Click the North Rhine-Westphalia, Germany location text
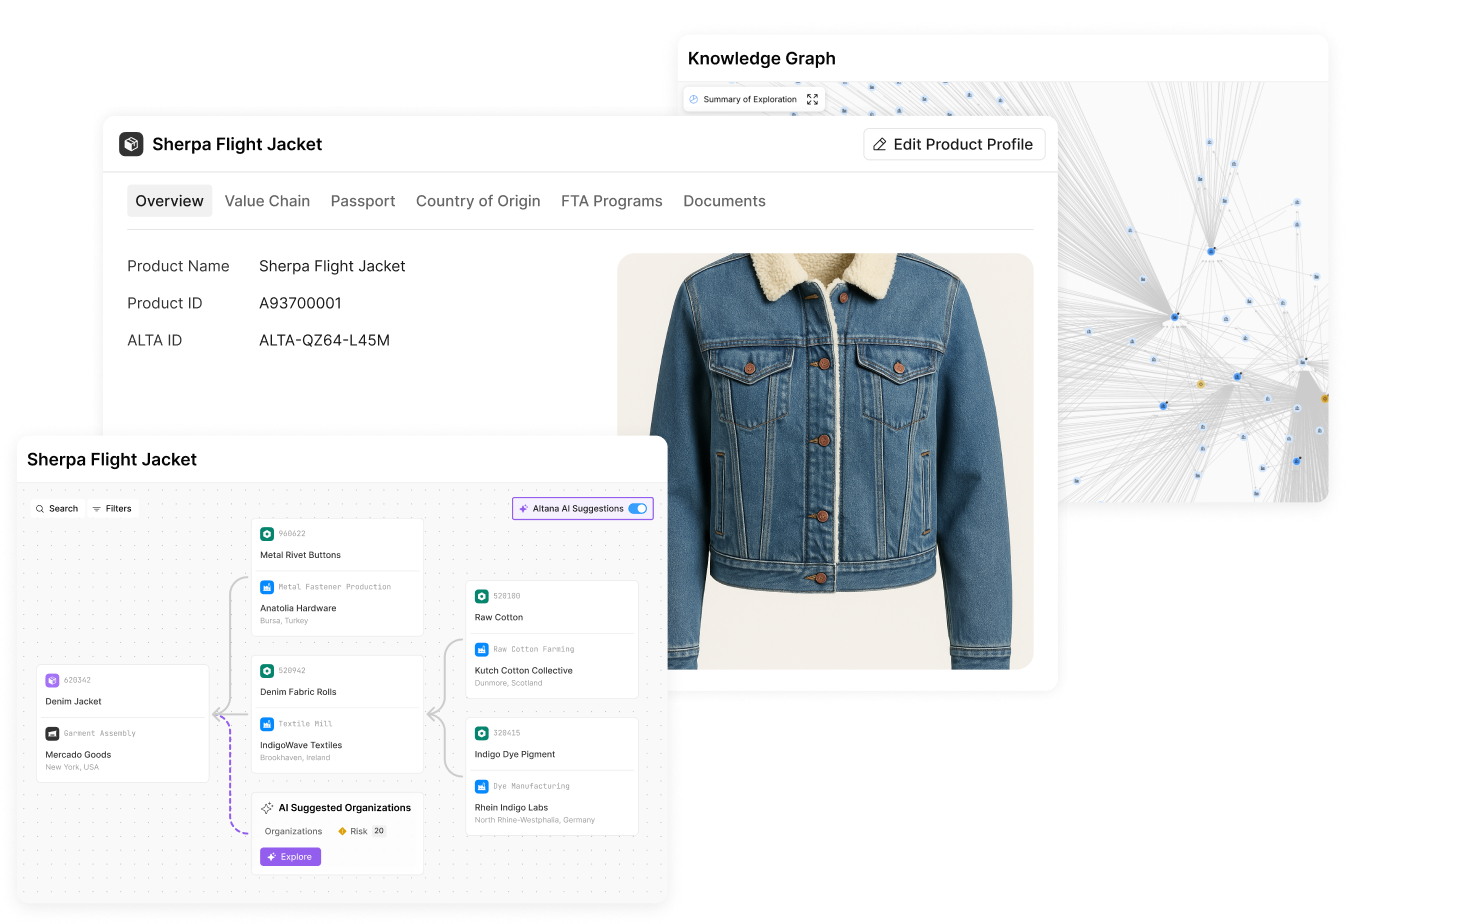The image size is (1472, 924). tap(535, 820)
